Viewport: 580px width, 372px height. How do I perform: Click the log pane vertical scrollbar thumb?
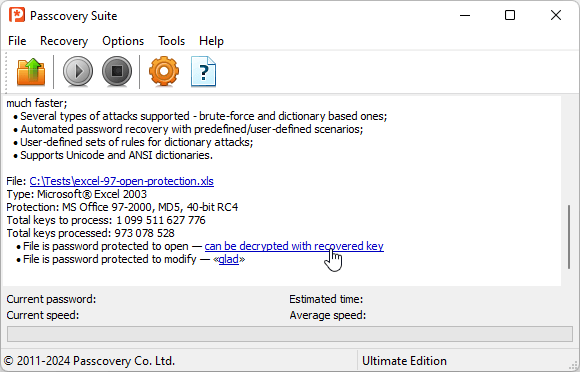coord(569,237)
